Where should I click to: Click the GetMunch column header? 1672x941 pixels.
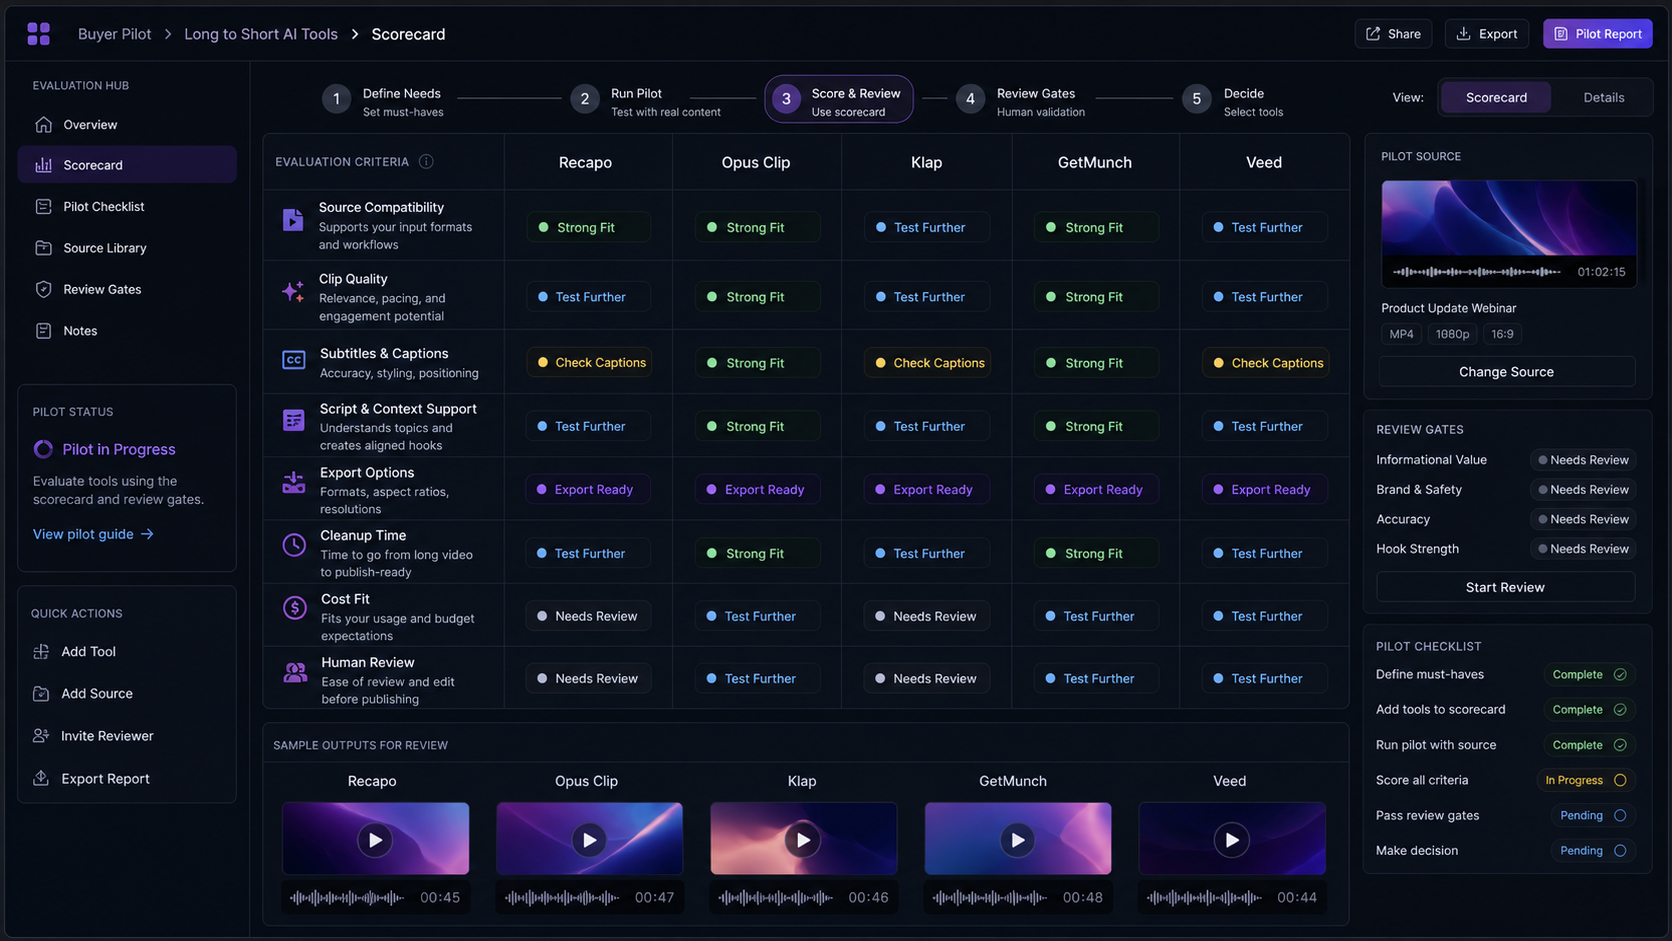[x=1095, y=163]
